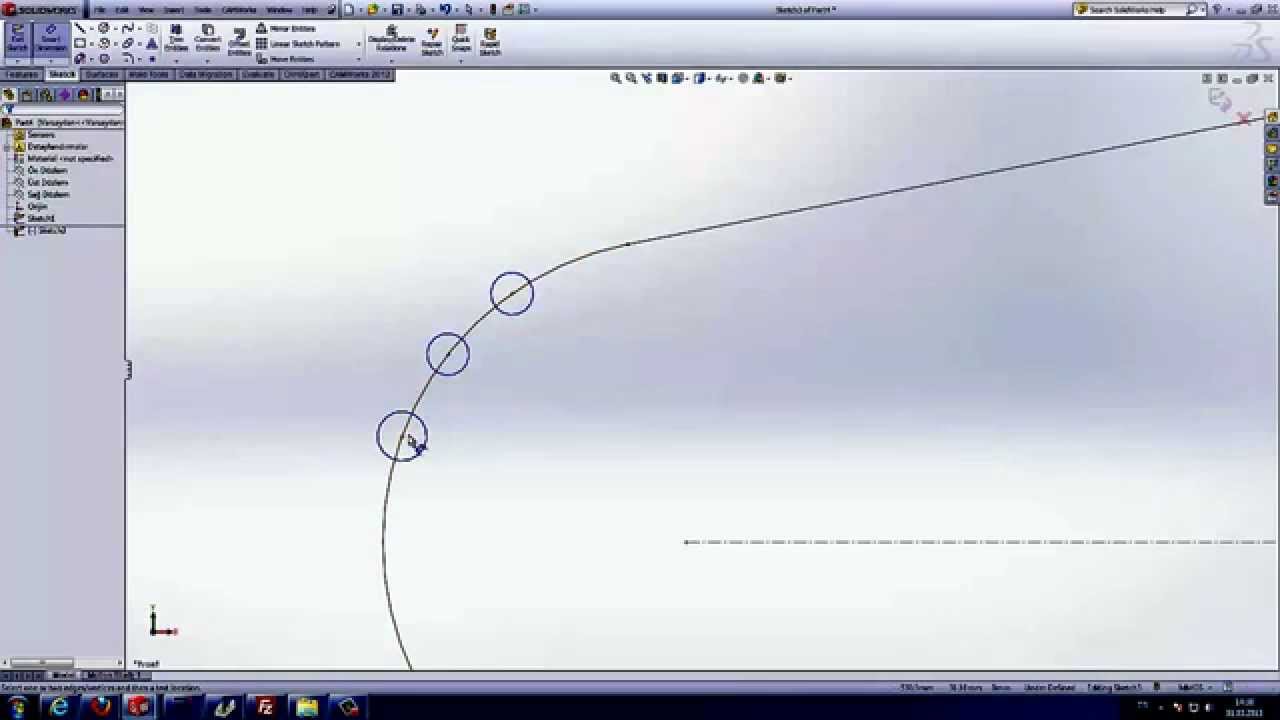Viewport: 1280px width, 720px height.
Task: Click the Repair Sketch tool
Action: coord(432,40)
